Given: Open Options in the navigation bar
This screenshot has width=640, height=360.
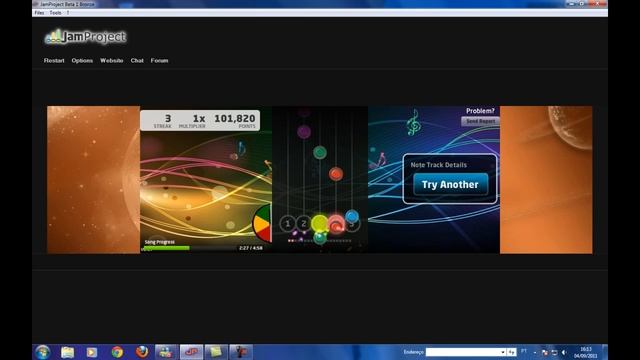Looking at the screenshot, I should pos(82,60).
